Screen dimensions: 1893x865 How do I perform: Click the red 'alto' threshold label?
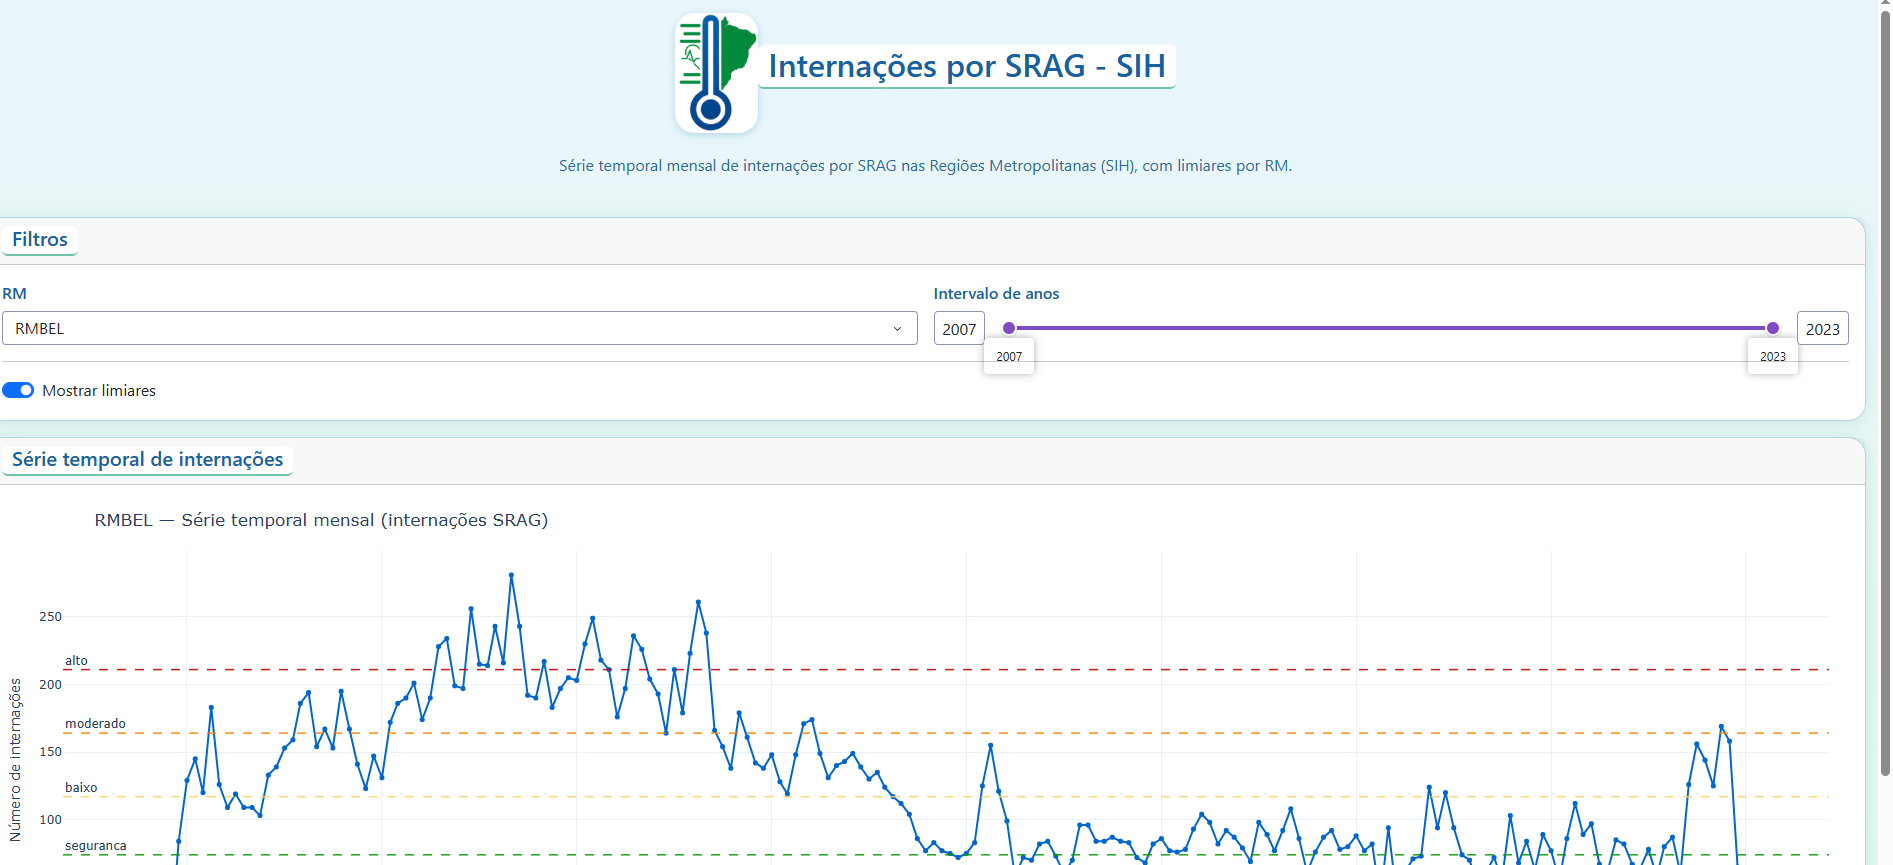[76, 661]
